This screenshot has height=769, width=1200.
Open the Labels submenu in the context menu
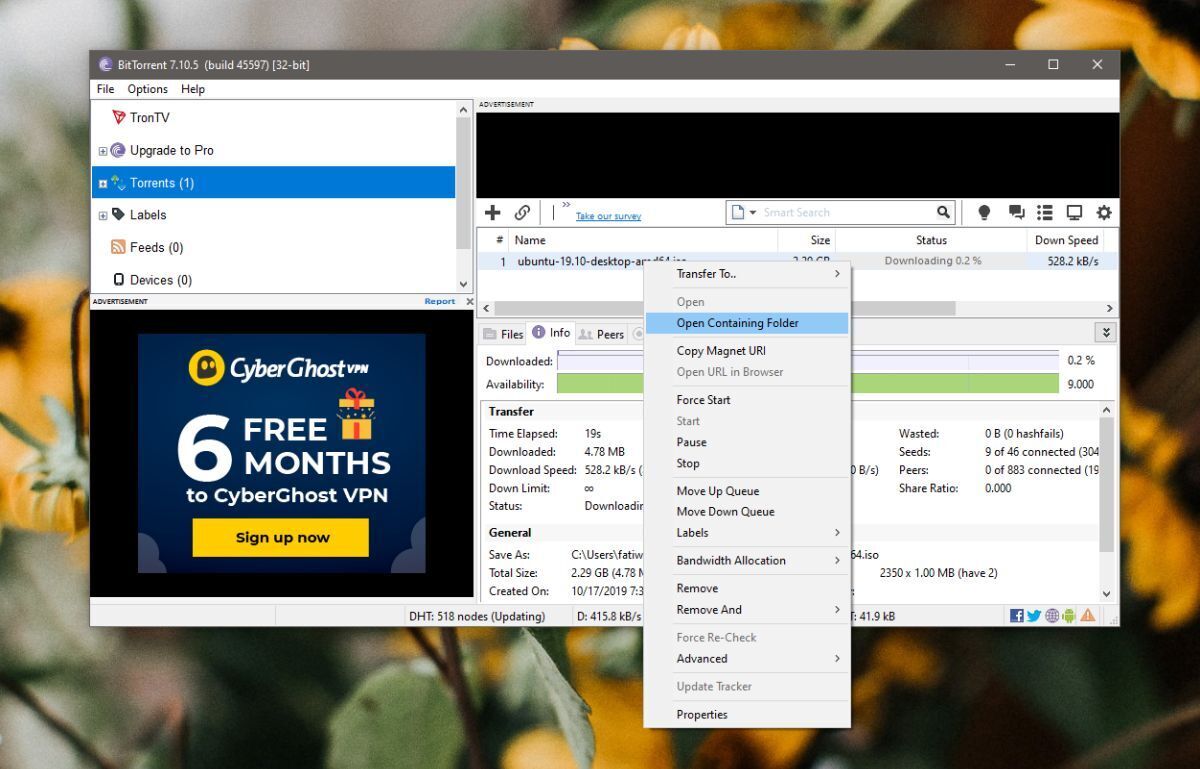pos(747,532)
